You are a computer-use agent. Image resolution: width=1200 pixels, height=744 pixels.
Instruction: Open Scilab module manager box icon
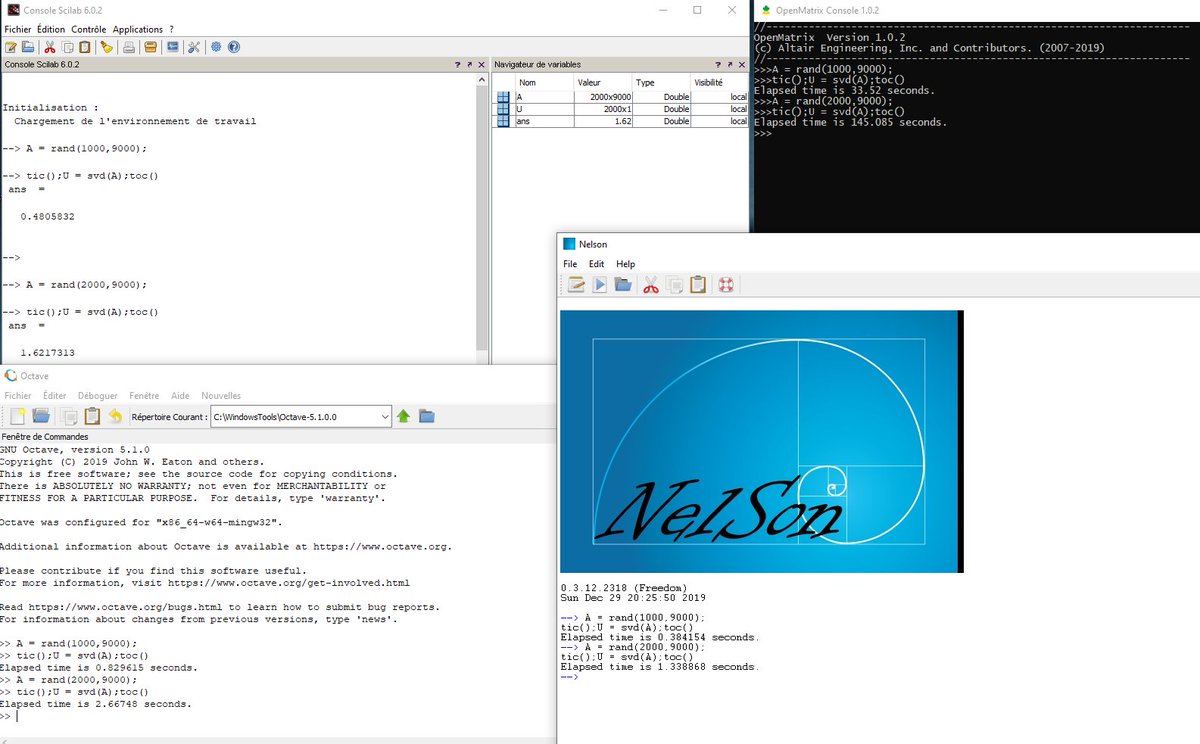tap(150, 47)
